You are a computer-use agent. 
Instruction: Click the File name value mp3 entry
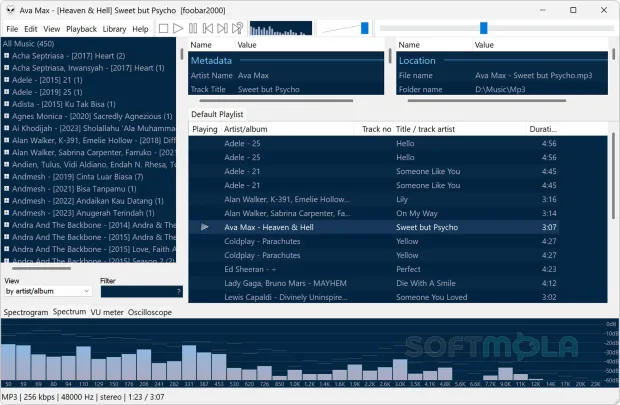point(533,76)
